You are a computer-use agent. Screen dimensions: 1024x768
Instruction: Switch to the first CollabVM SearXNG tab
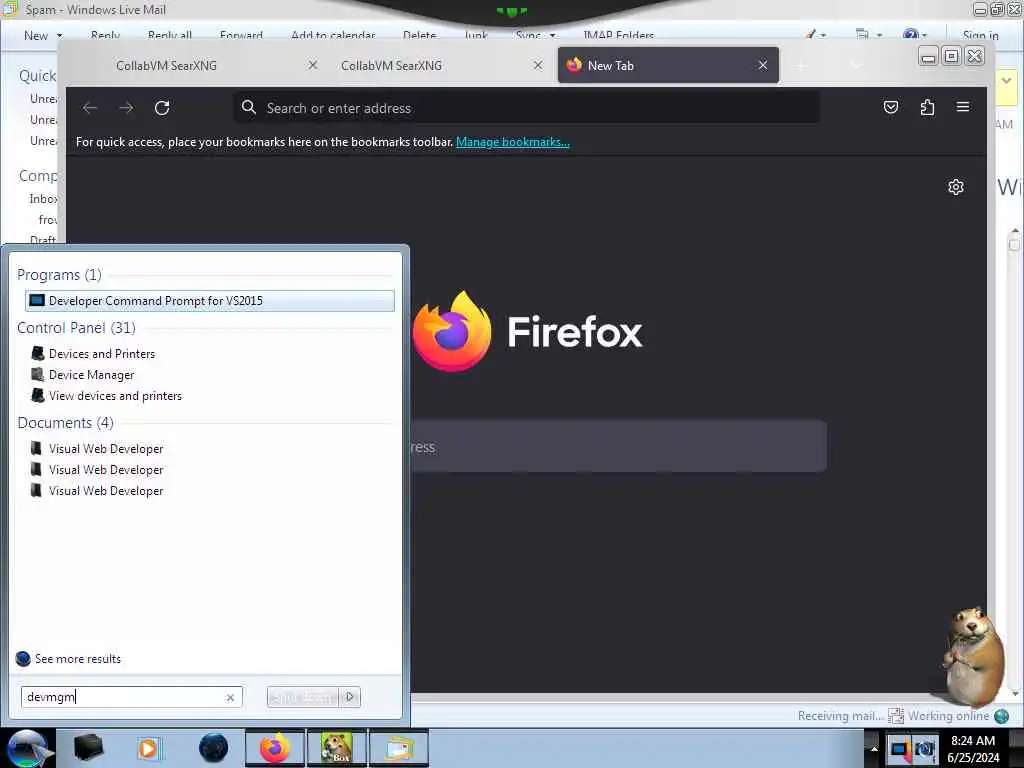[x=167, y=65]
